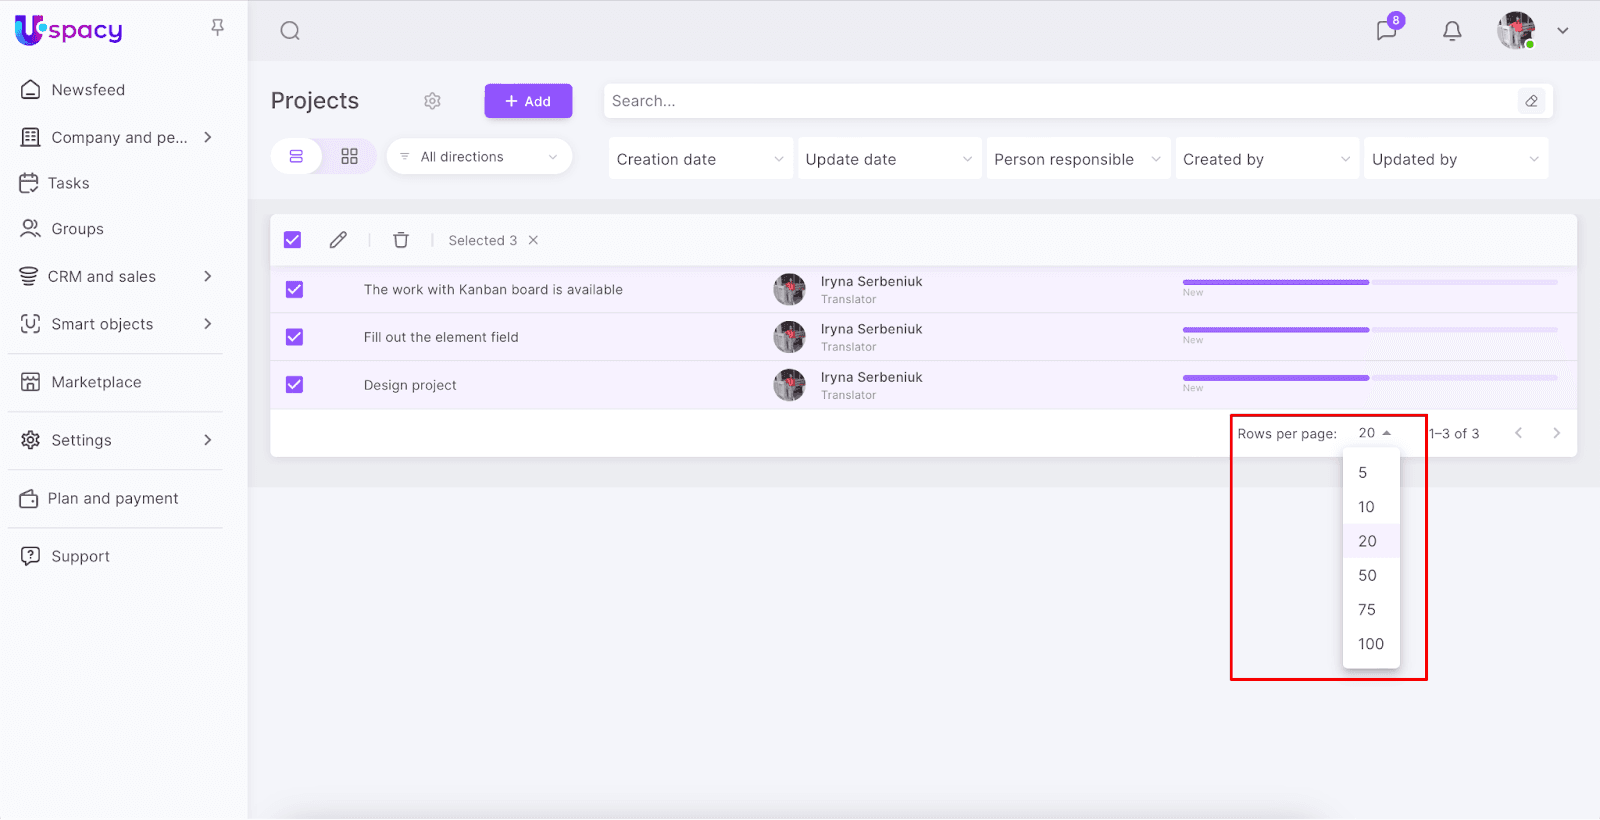Click into the Search input field
This screenshot has height=820, width=1600.
click(x=1060, y=101)
